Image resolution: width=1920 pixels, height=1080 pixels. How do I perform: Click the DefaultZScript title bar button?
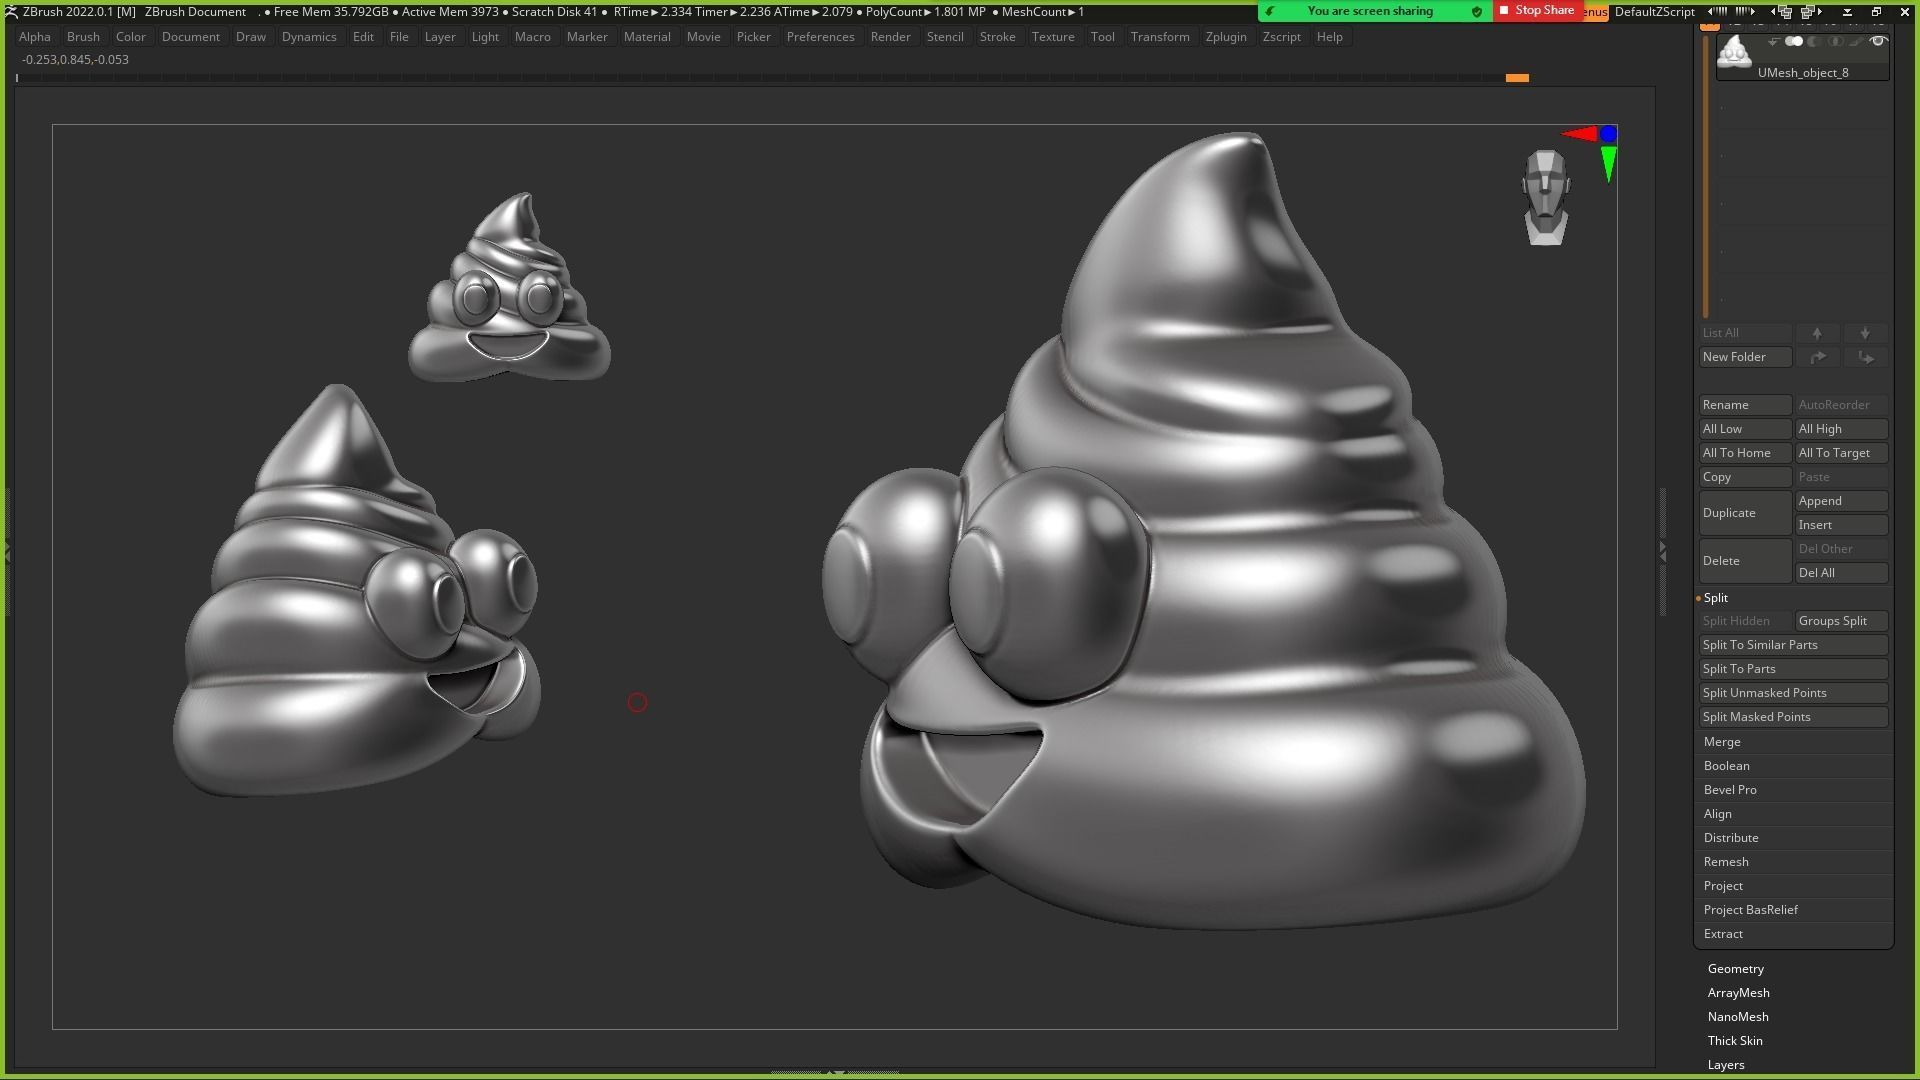pyautogui.click(x=1654, y=12)
